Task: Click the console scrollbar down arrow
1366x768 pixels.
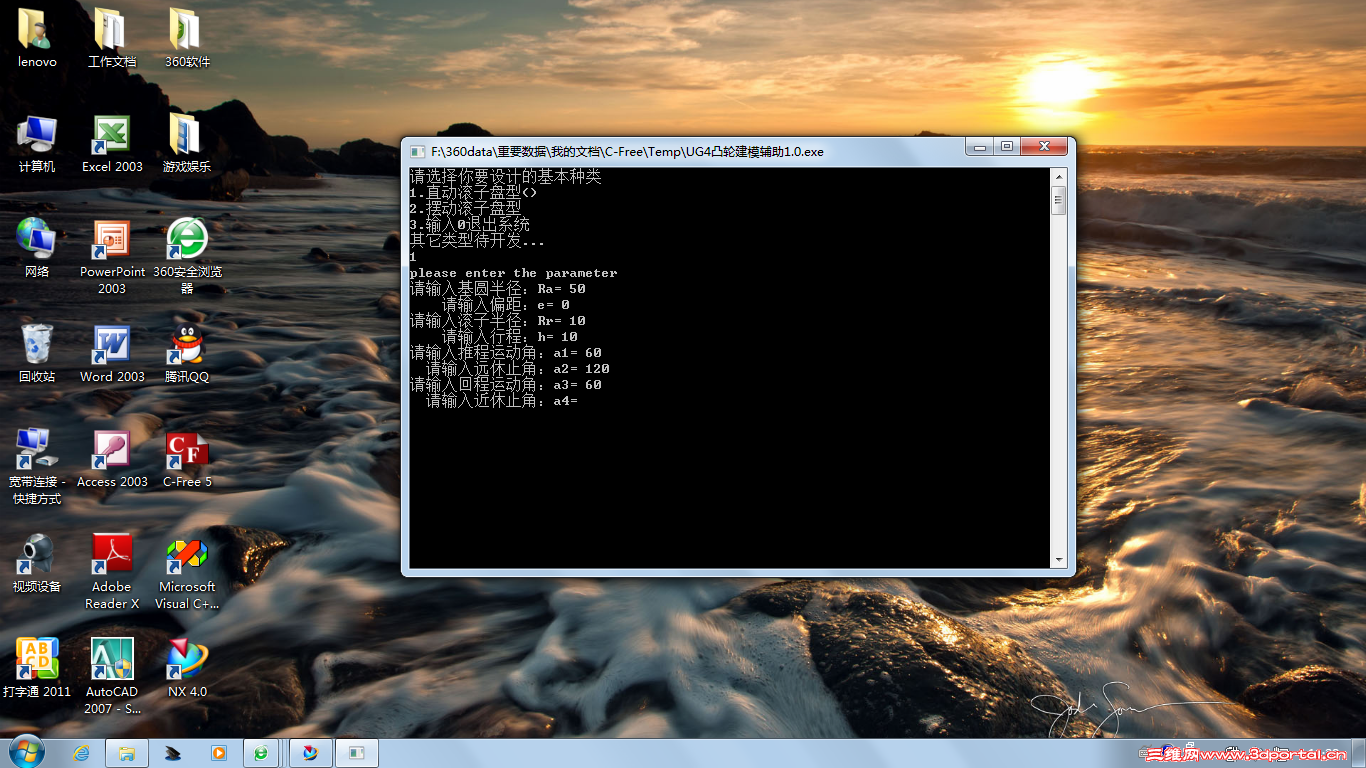Action: (x=1058, y=560)
